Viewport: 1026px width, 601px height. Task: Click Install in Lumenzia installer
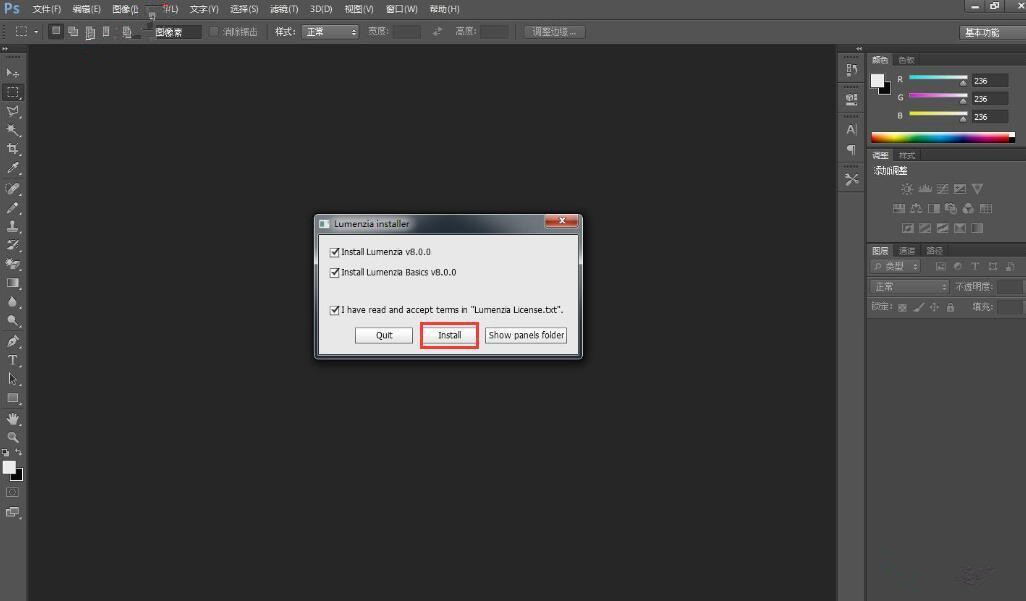450,335
